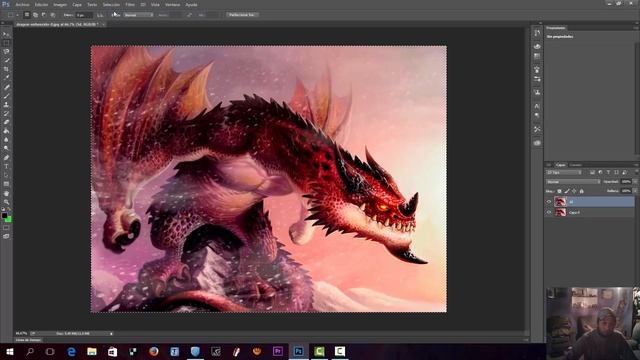The image size is (640, 360).
Task: Open status bar info arrow
Action: pyautogui.click(x=111, y=333)
